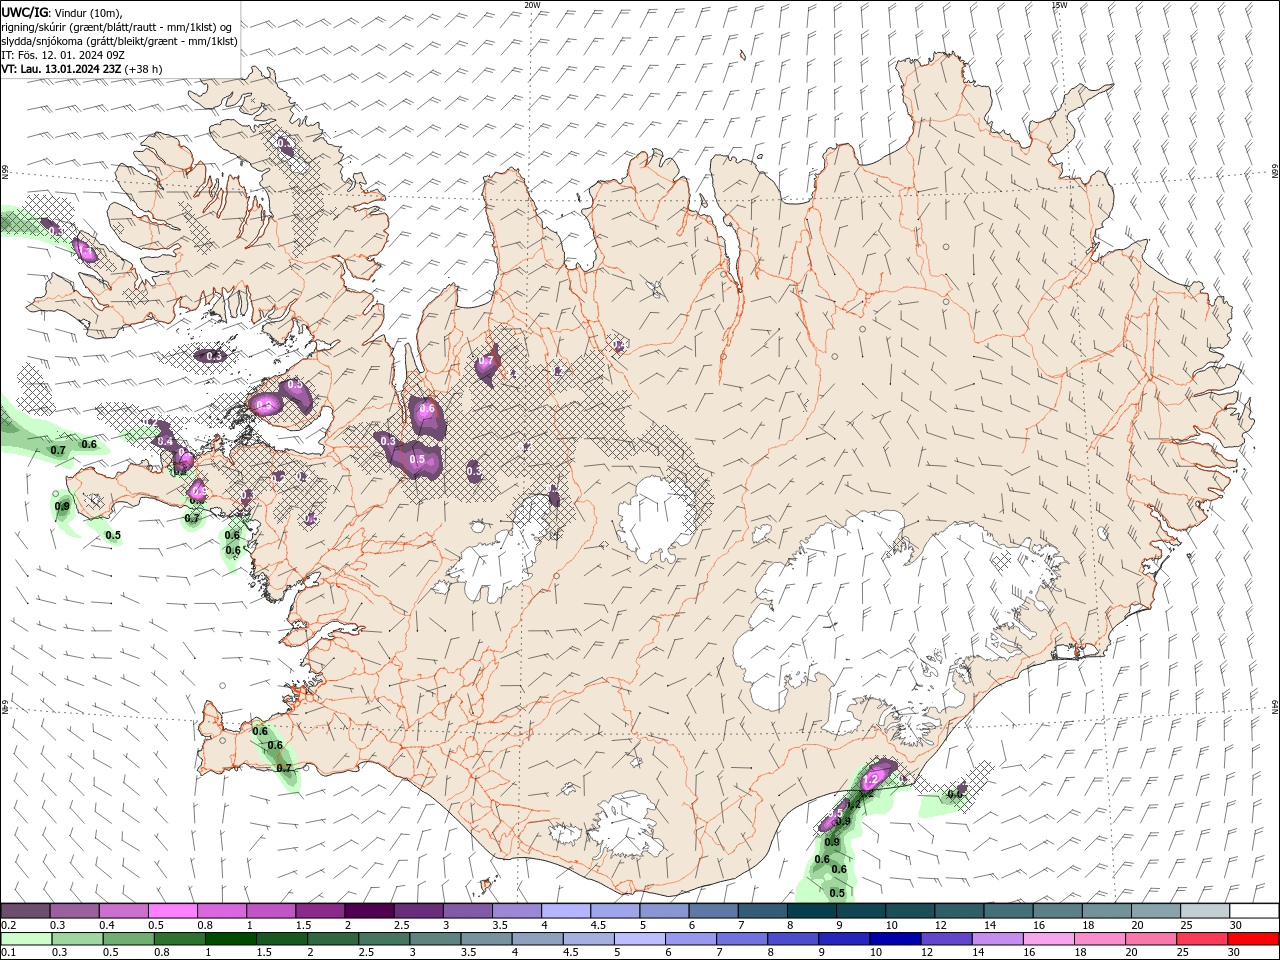Click the UWC/IG title text
Image resolution: width=1280 pixels, height=960 pixels.
(22, 12)
